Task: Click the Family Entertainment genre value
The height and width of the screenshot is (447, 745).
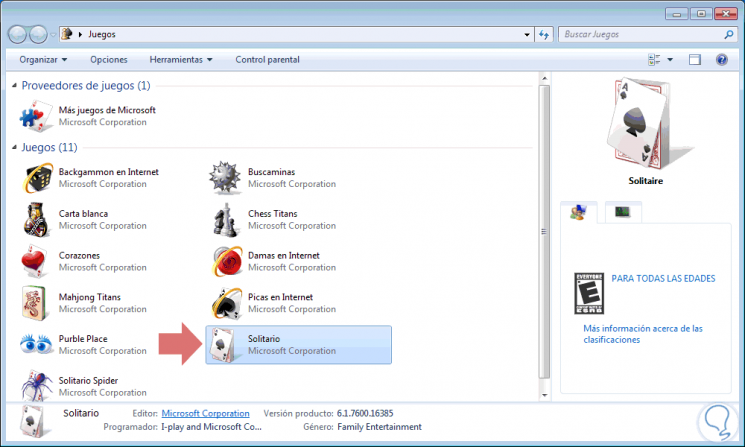Action: (x=379, y=427)
